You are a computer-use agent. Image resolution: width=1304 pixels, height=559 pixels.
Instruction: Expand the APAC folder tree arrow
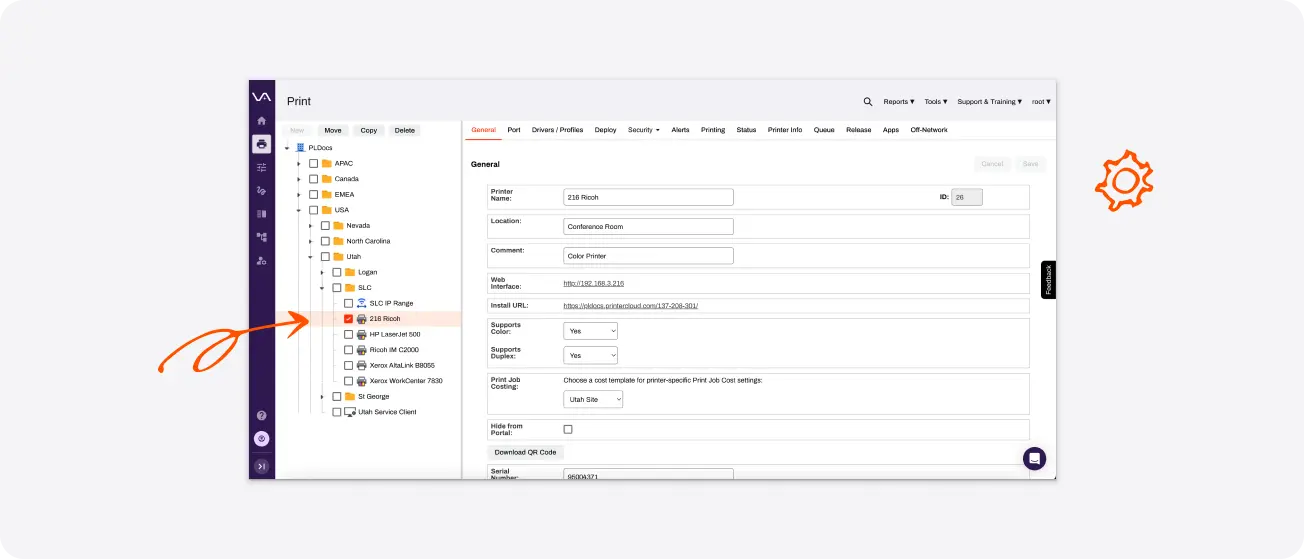point(298,163)
